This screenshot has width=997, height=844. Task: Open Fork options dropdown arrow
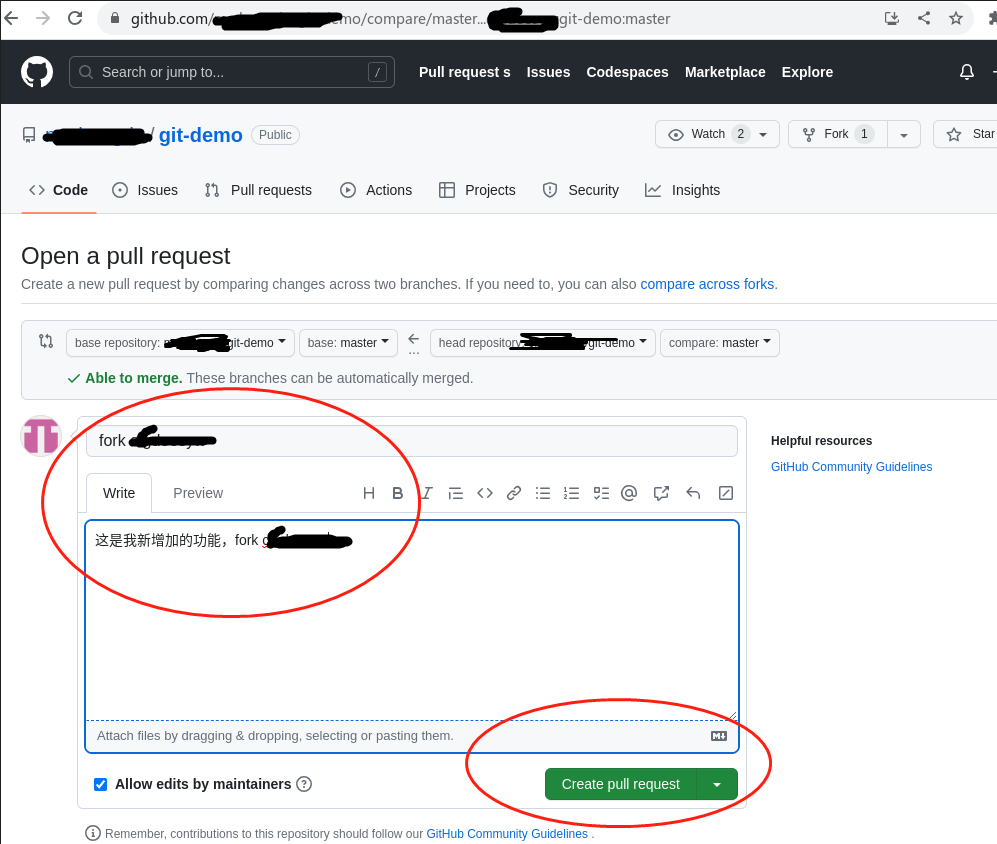(x=904, y=135)
